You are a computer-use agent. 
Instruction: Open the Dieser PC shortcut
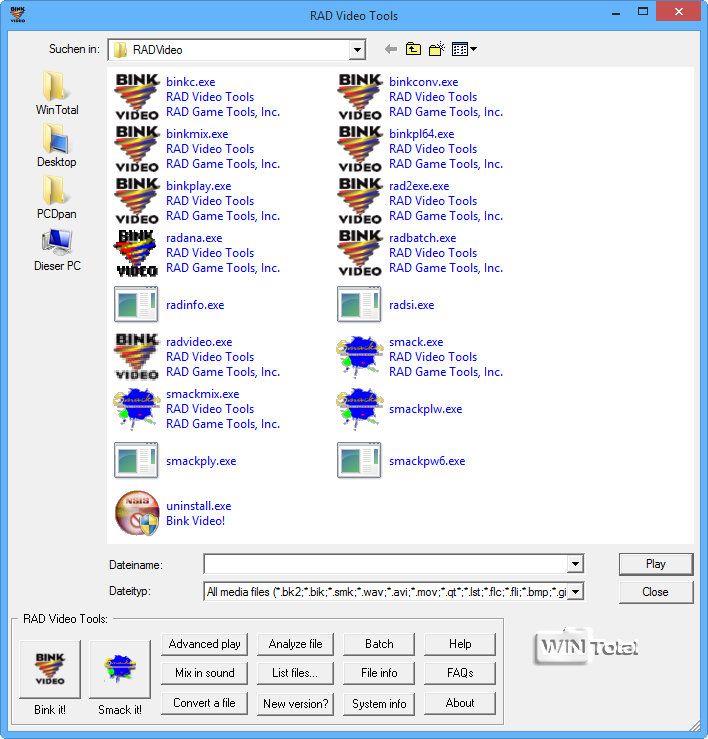(57, 250)
